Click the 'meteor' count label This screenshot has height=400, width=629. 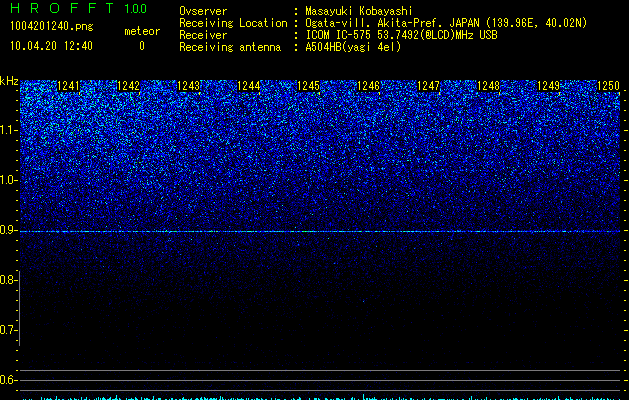(142, 31)
